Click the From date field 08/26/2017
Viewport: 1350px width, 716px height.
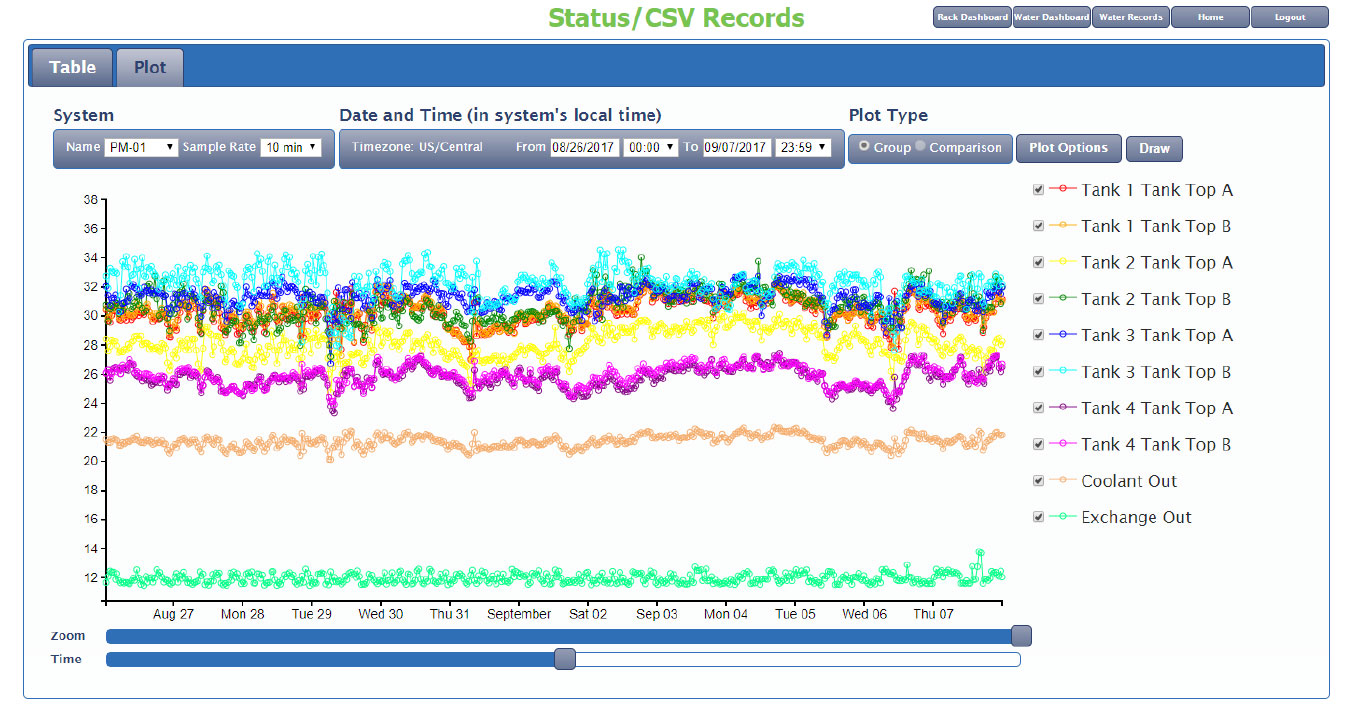(584, 147)
